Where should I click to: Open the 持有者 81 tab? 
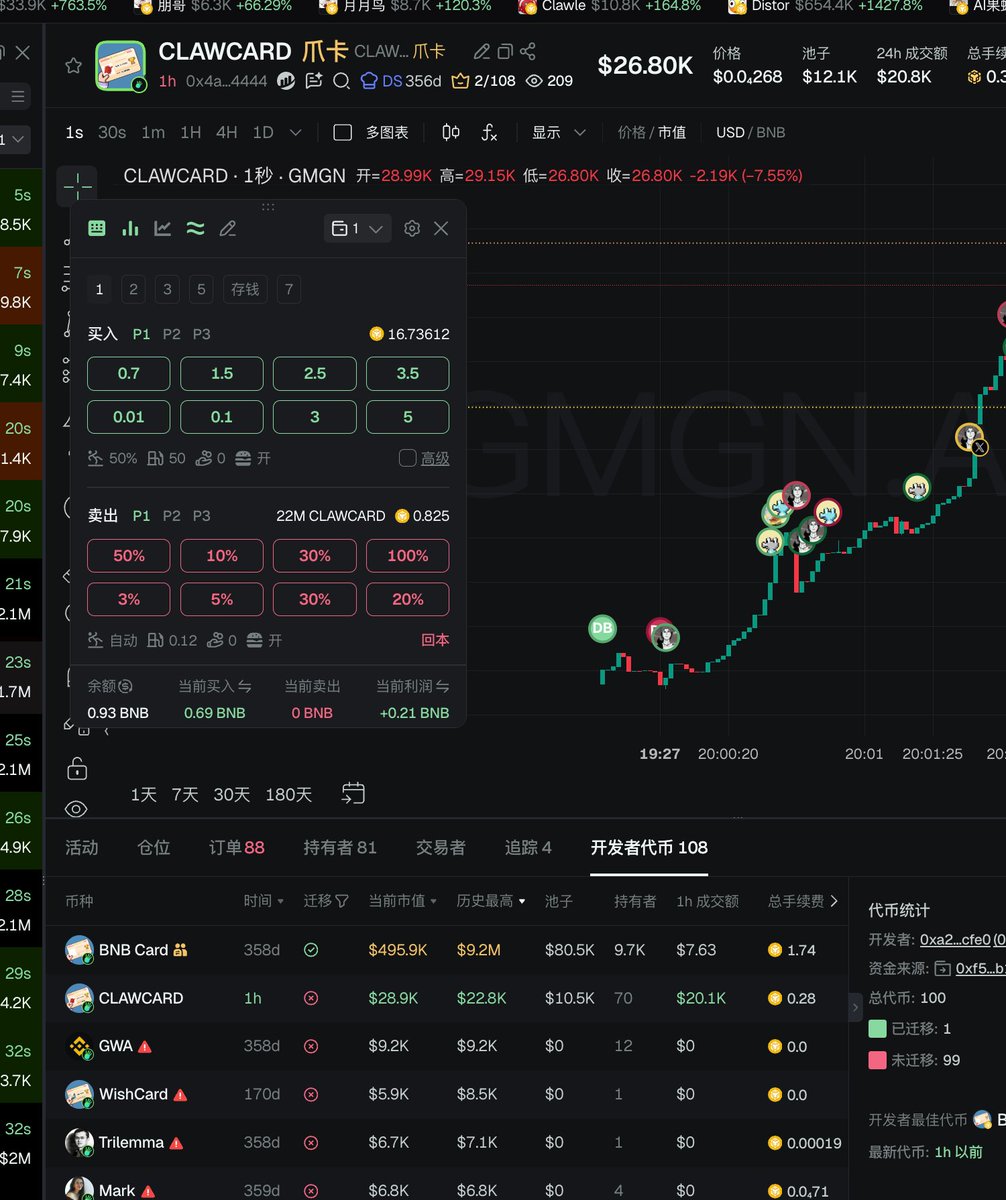click(340, 847)
